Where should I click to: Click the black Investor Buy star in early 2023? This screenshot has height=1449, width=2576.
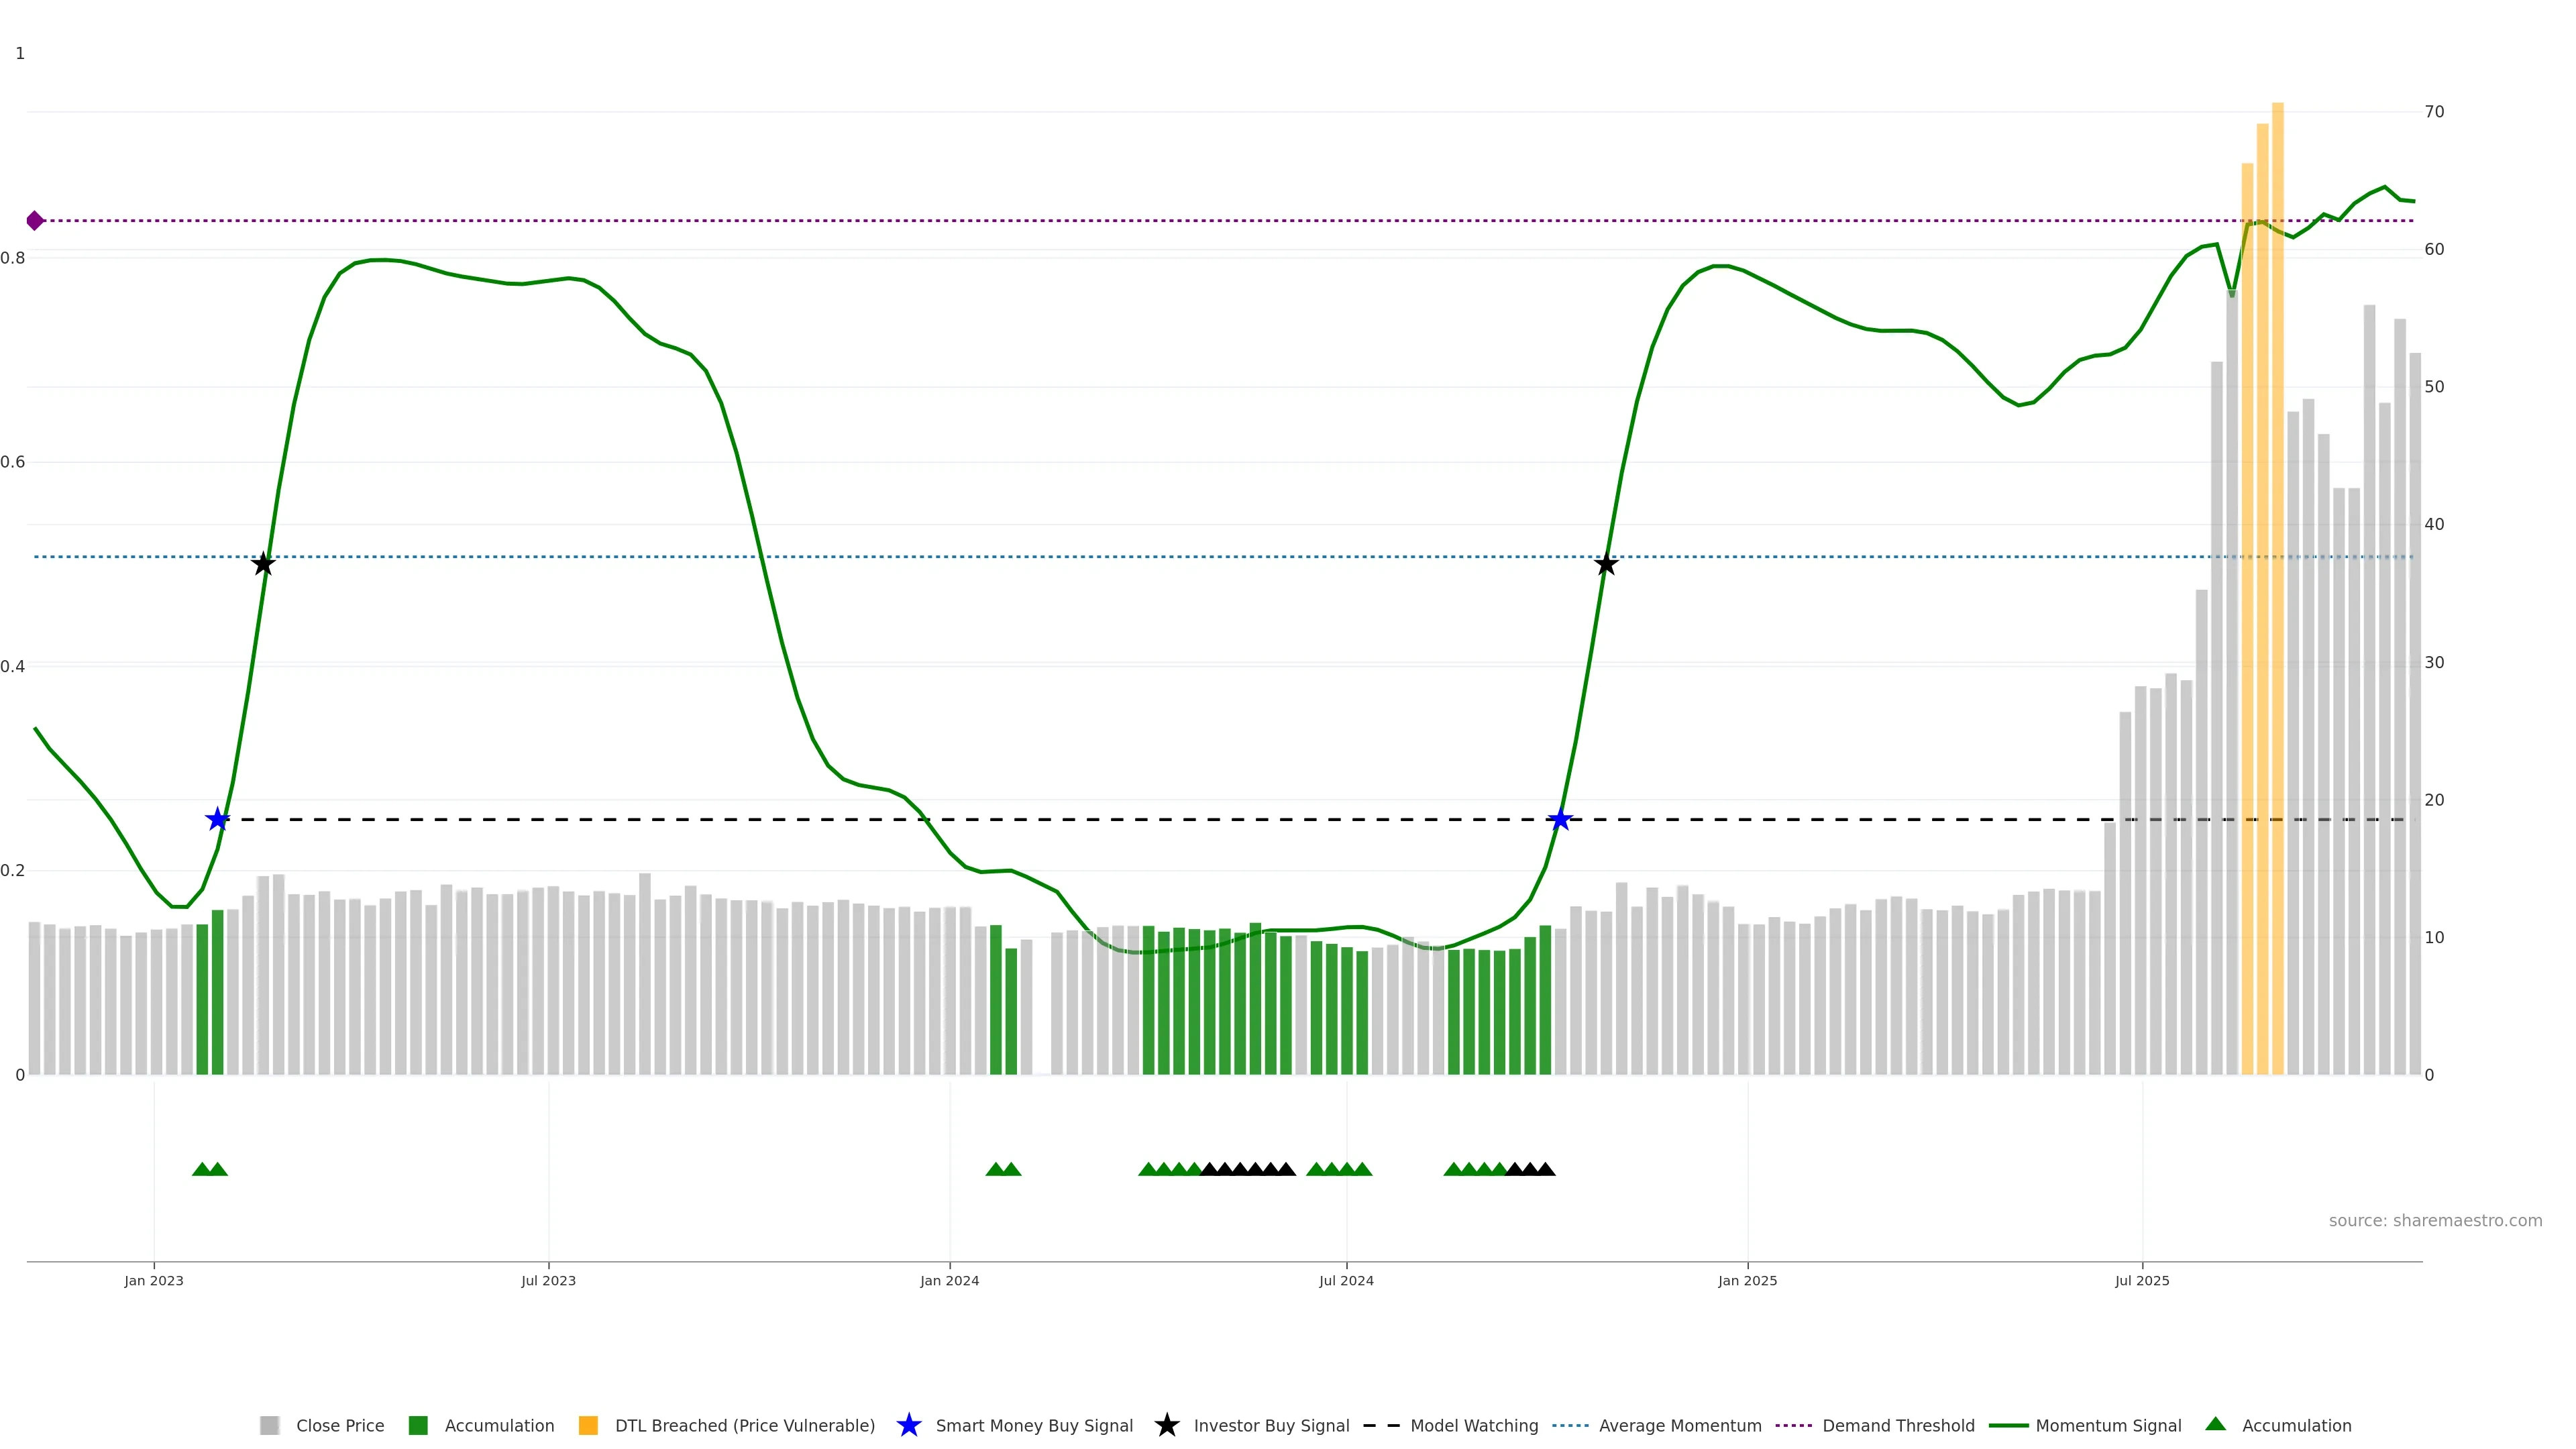tap(263, 564)
